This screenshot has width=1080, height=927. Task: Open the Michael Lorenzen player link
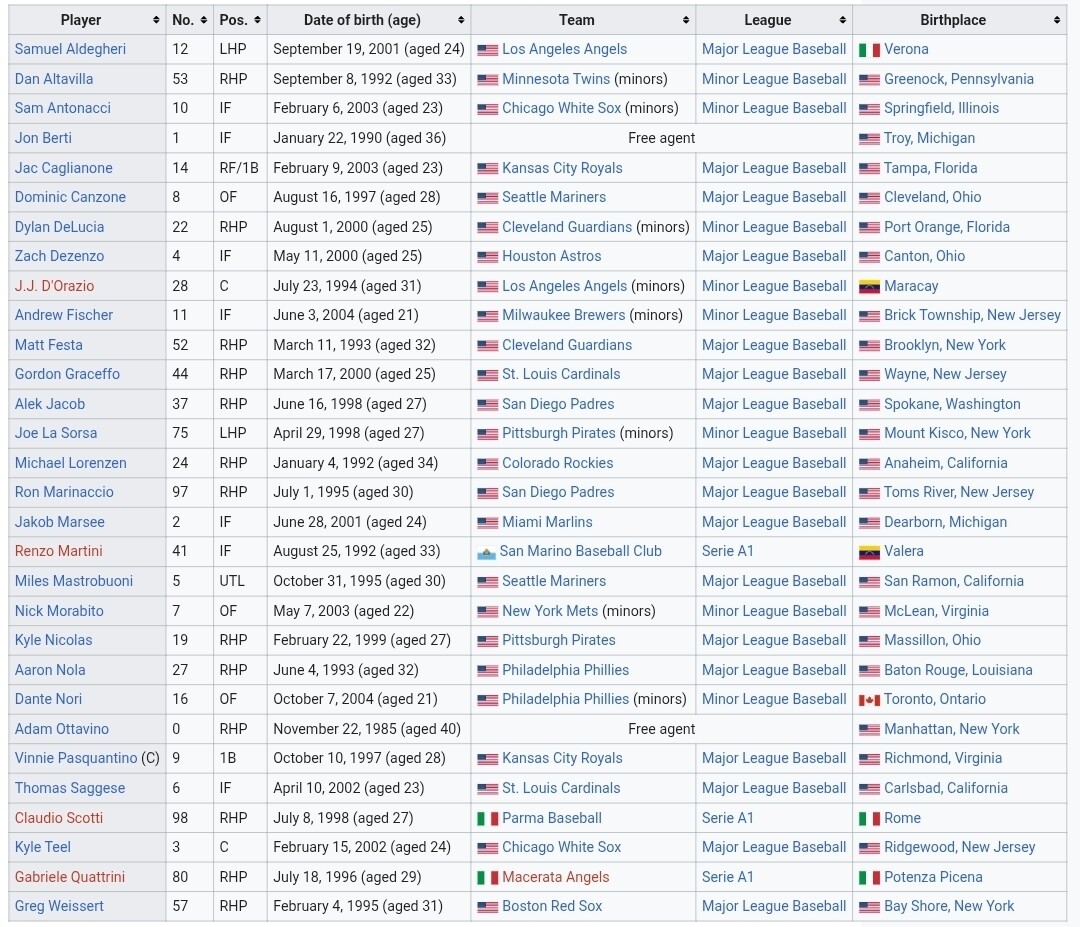click(x=71, y=463)
